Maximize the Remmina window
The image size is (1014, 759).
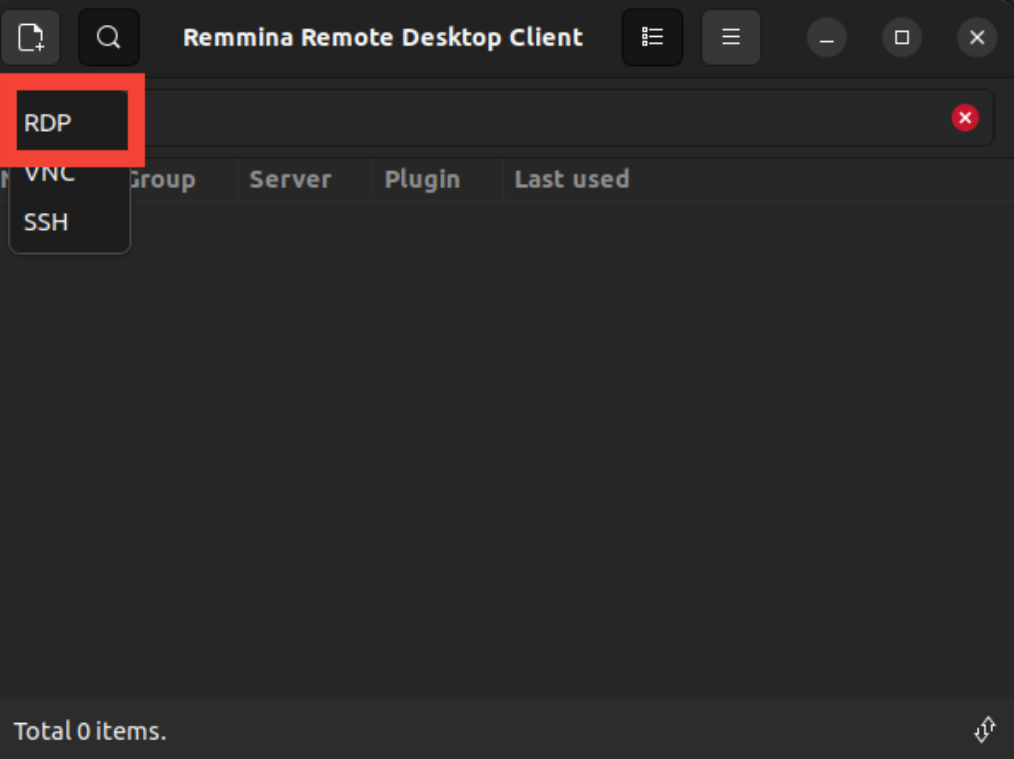(x=901, y=38)
